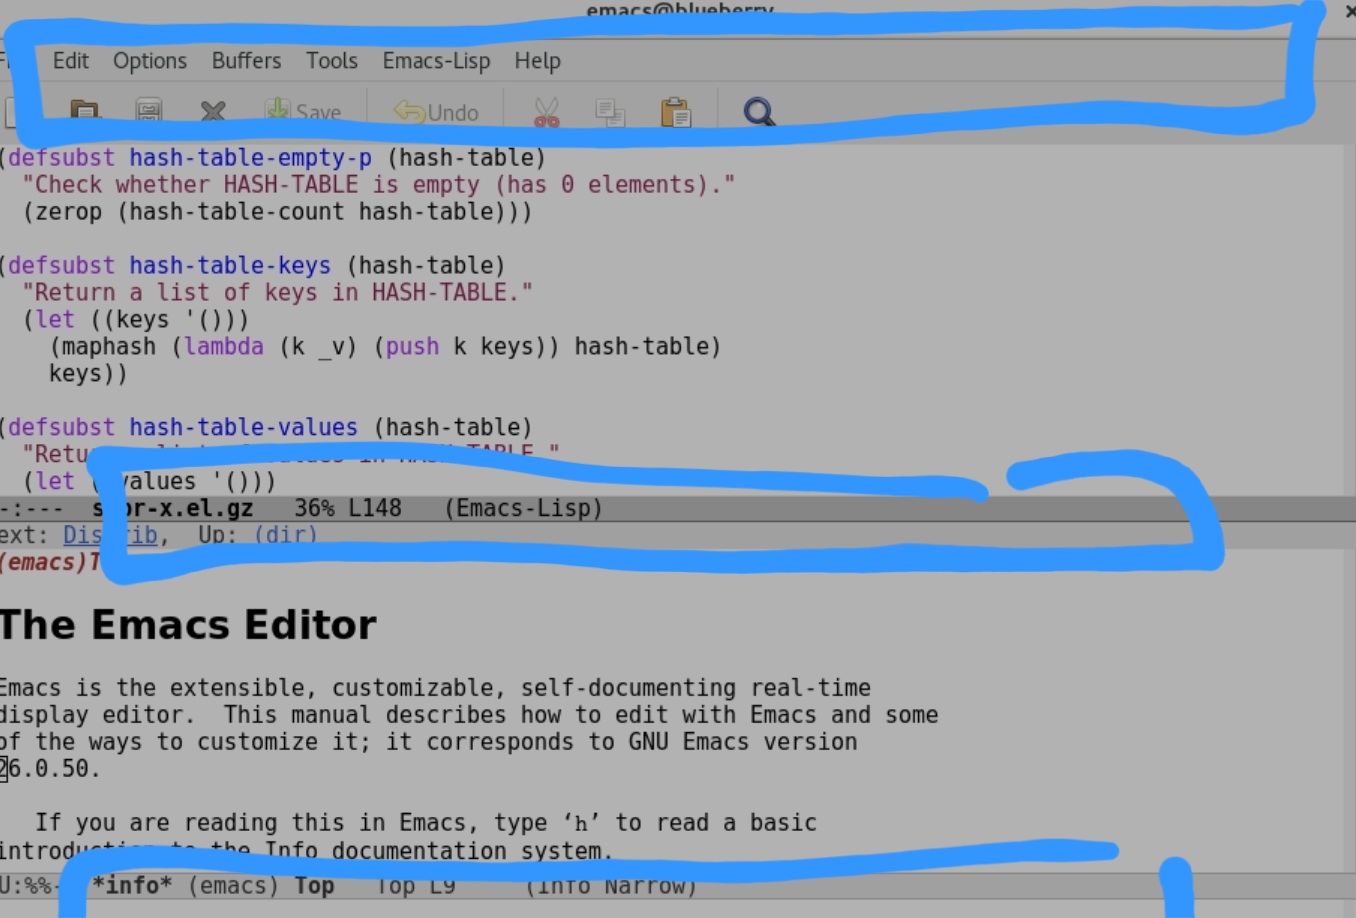The width and height of the screenshot is (1356, 918).
Task: Click "defsubst" before hash-table-values
Action: tap(62, 428)
